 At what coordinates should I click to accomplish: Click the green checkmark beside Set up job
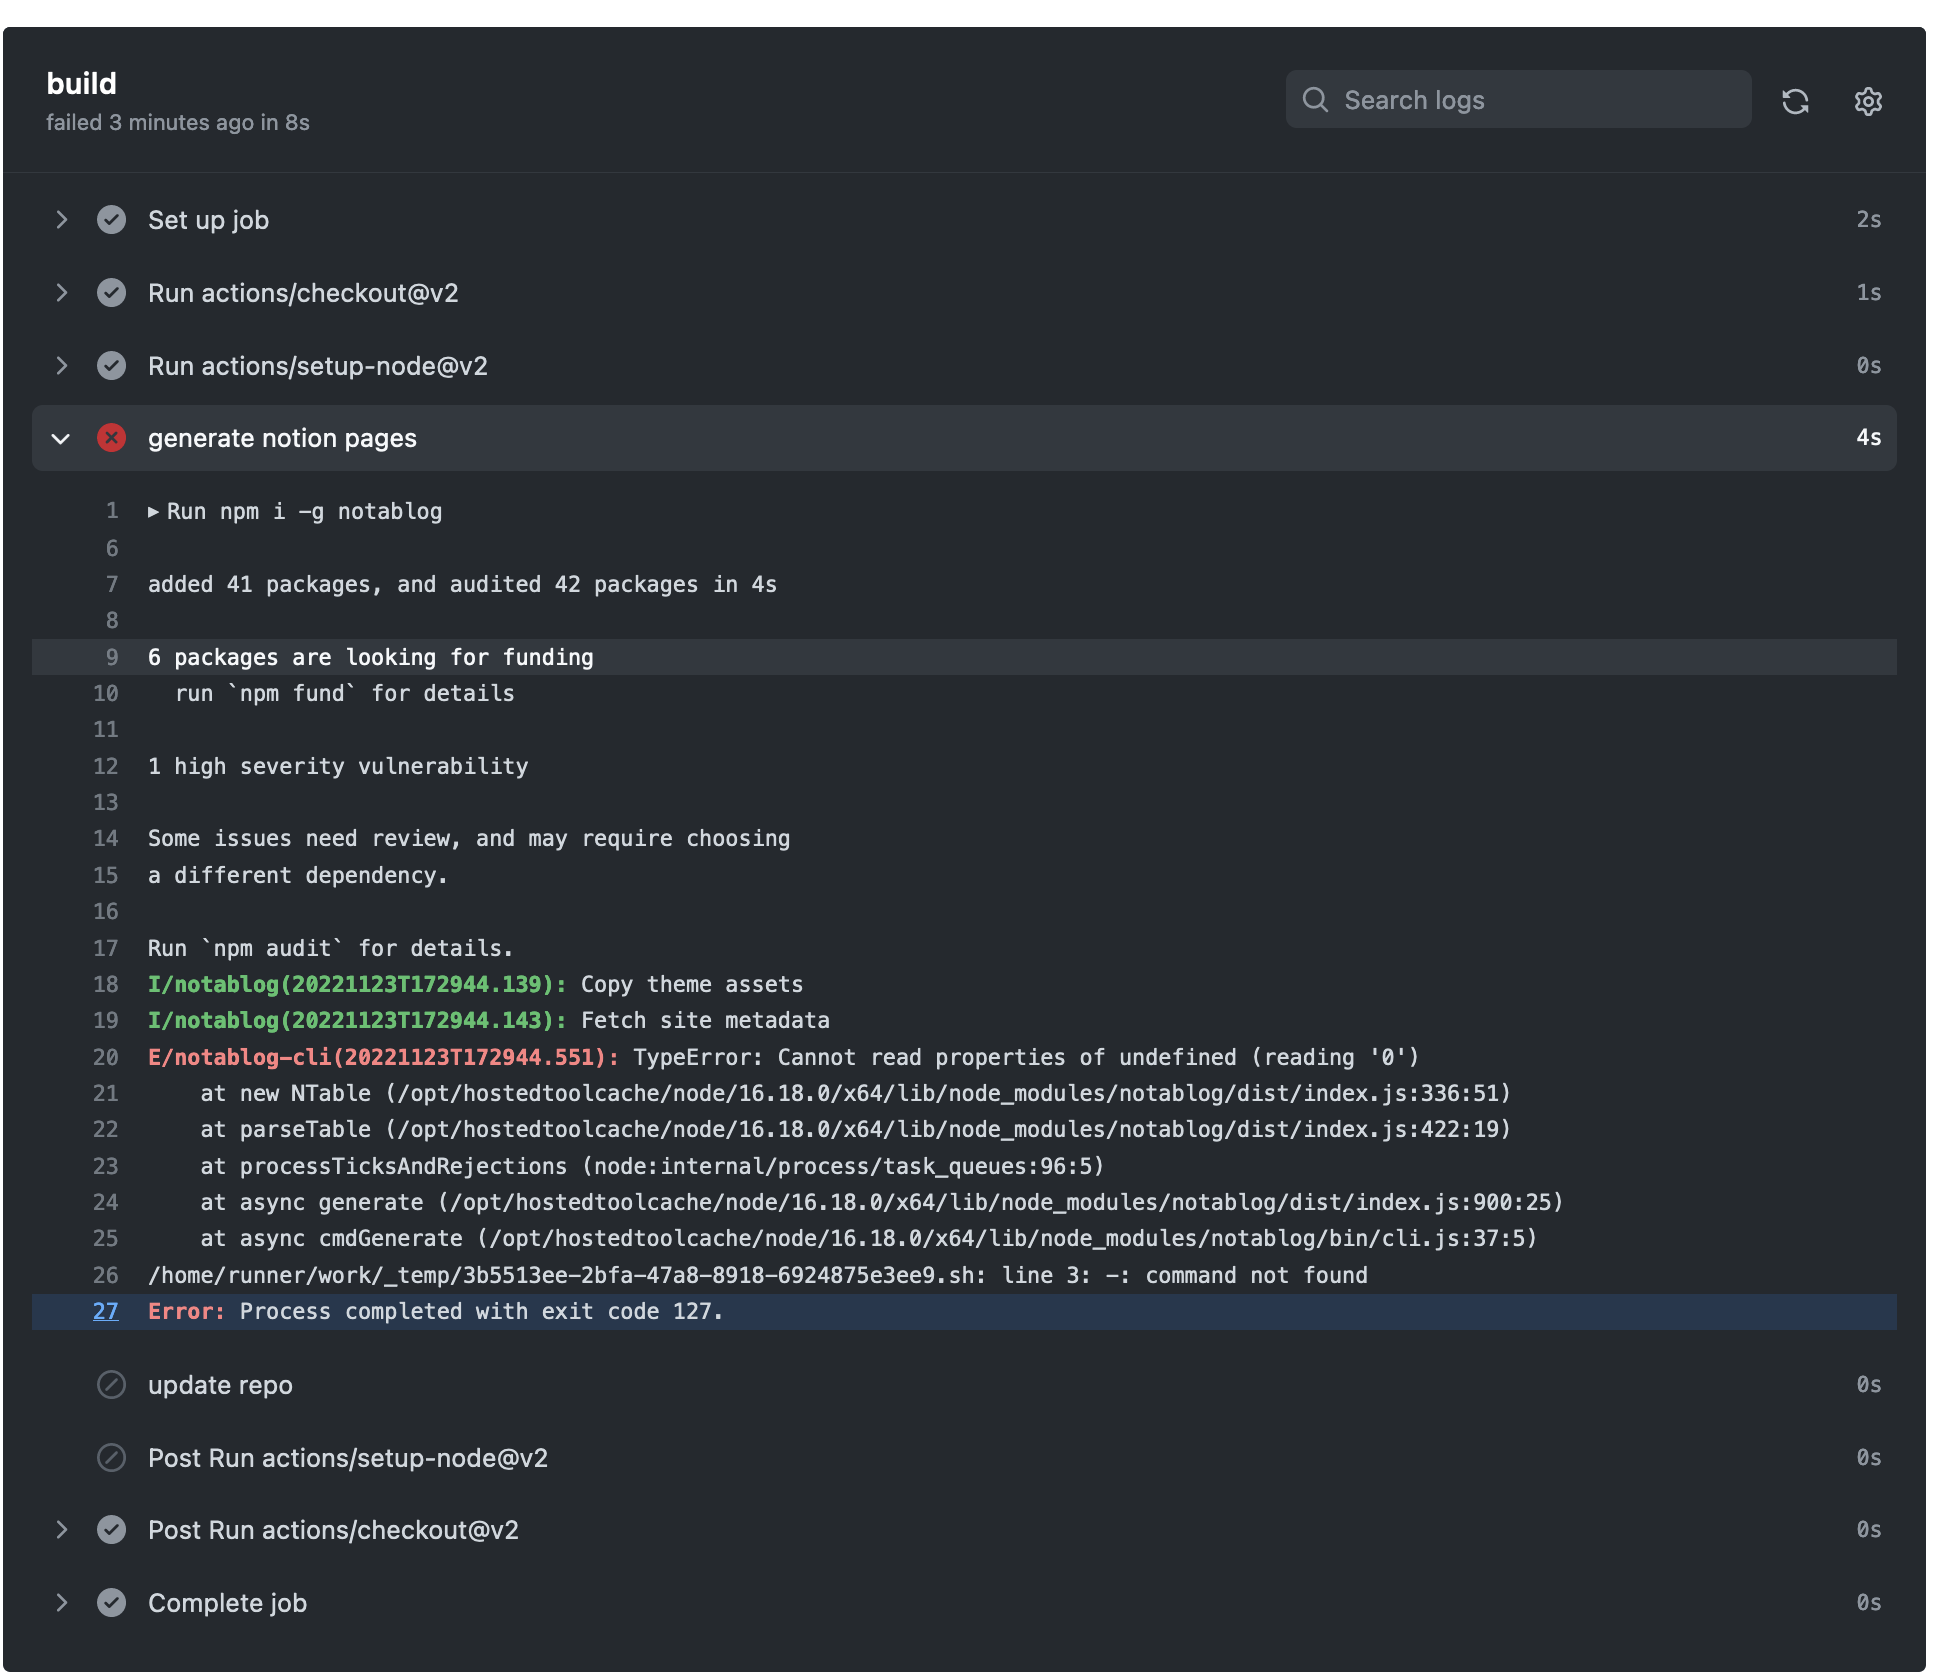click(x=111, y=220)
